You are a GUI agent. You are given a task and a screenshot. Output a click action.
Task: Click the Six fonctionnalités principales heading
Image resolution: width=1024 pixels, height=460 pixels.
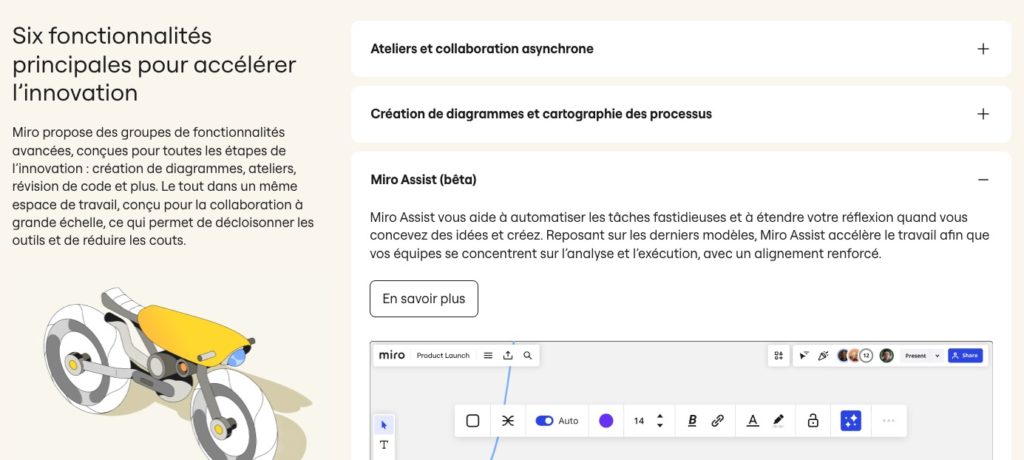click(x=154, y=64)
